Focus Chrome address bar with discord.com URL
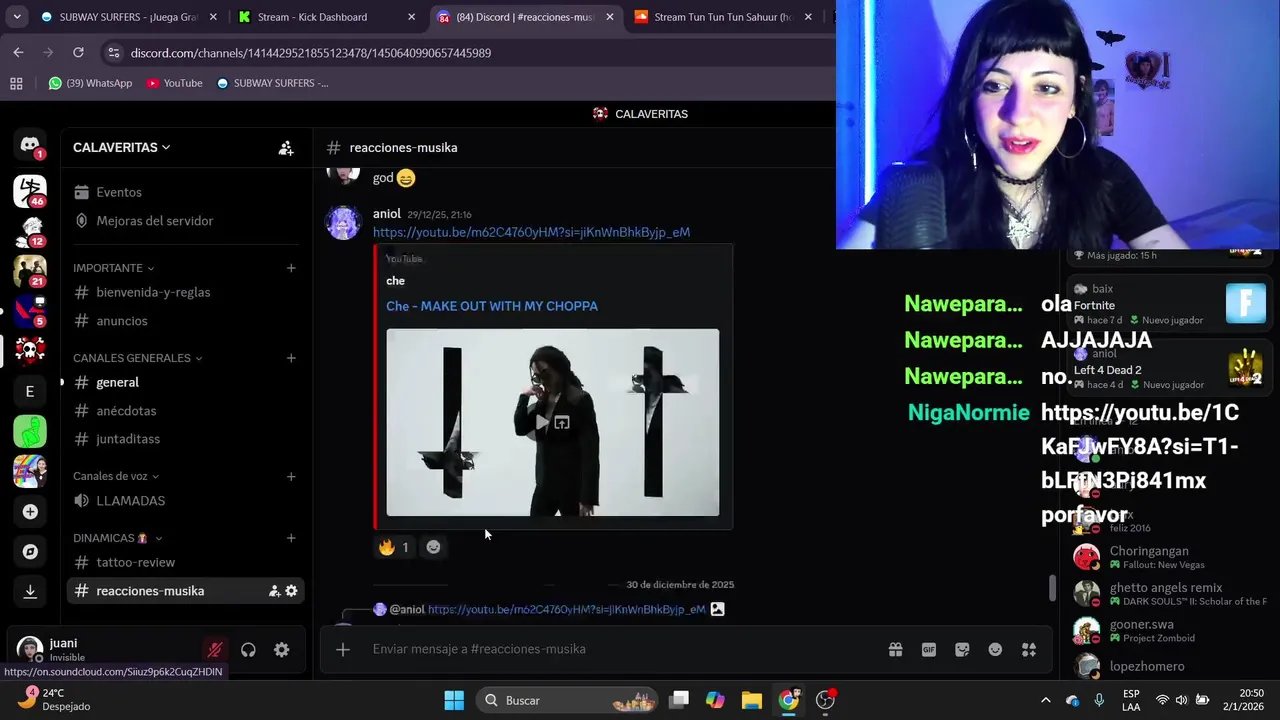Viewport: 1280px width, 720px height. click(x=470, y=52)
